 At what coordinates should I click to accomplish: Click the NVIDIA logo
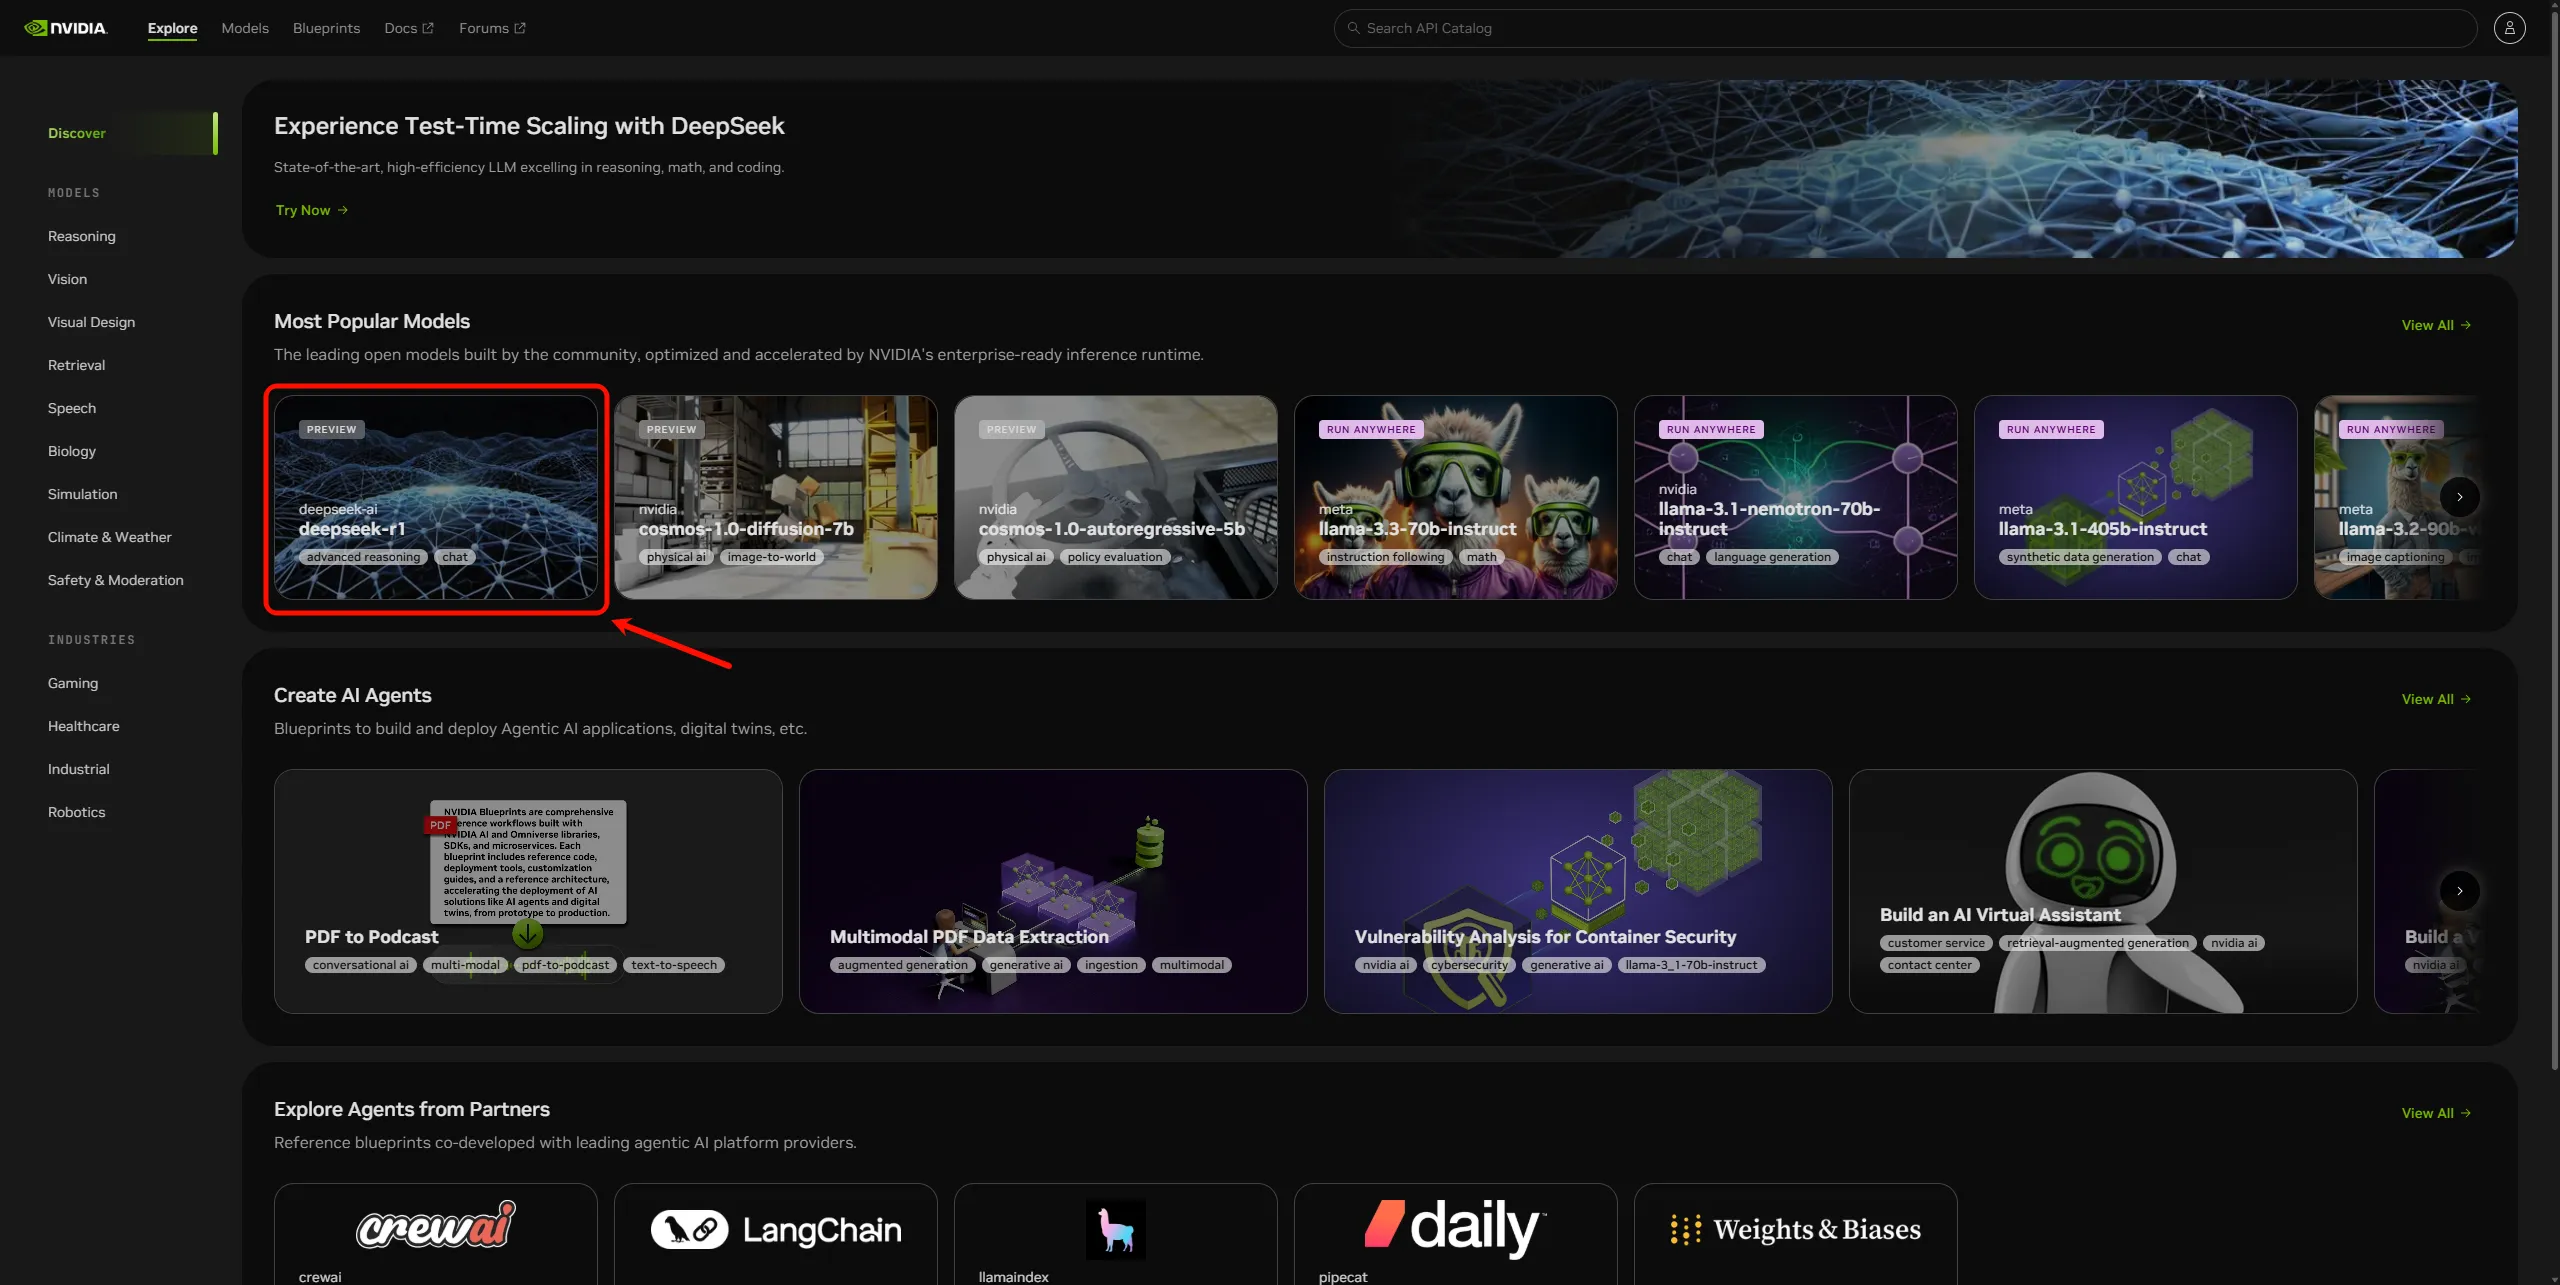[x=66, y=28]
